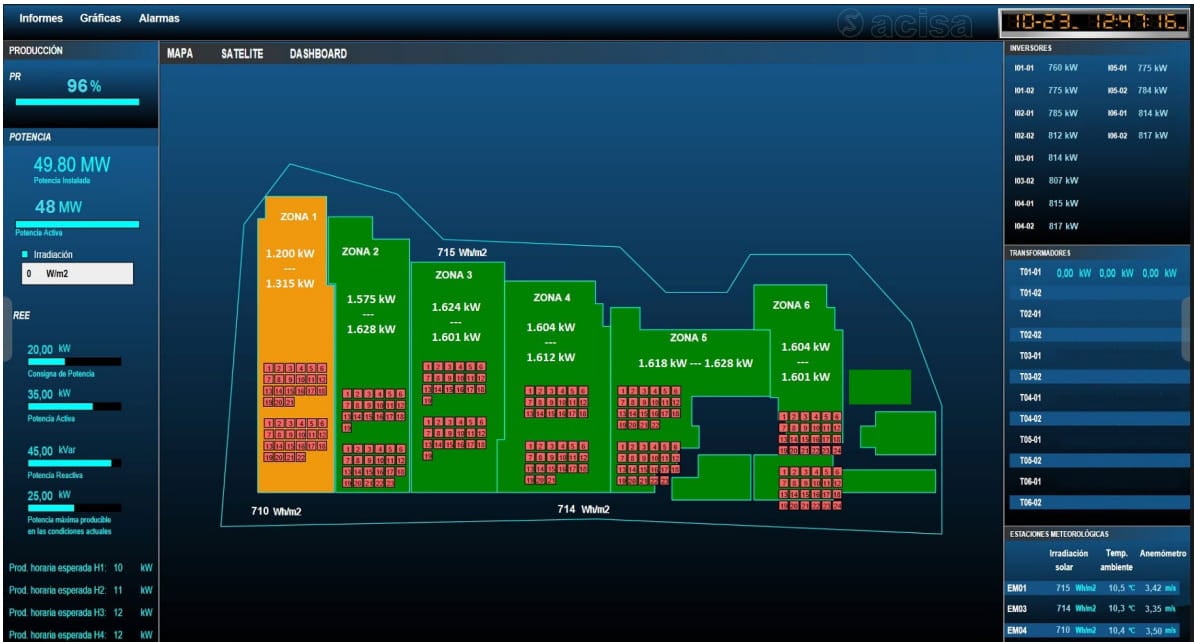Click the 1.624 kW value in Zona 3

pyautogui.click(x=456, y=307)
